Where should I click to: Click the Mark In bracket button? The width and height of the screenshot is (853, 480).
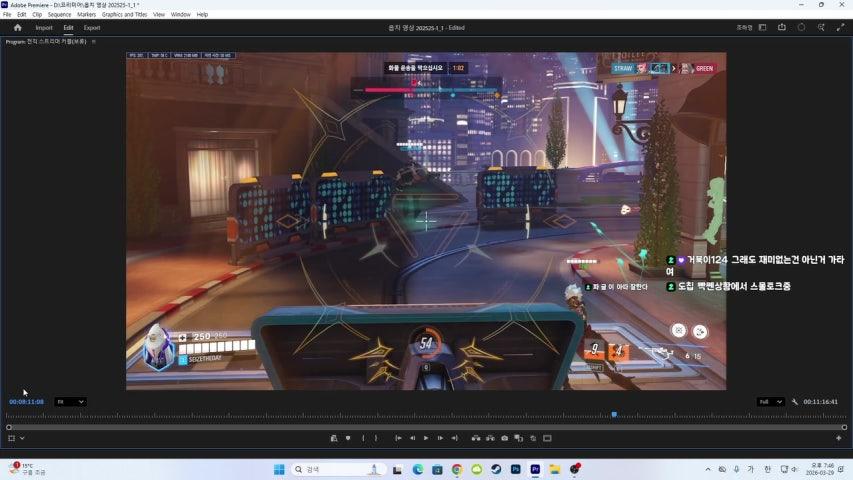(363, 438)
